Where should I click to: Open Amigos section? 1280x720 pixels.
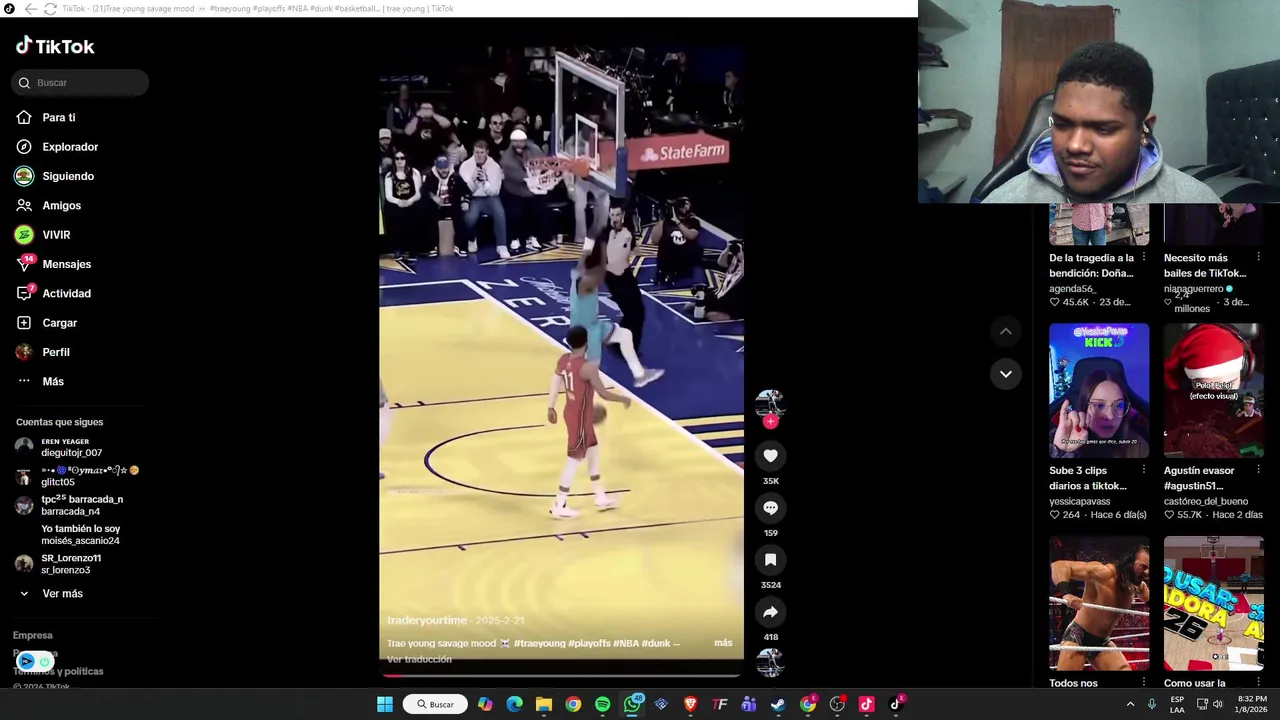coord(61,206)
